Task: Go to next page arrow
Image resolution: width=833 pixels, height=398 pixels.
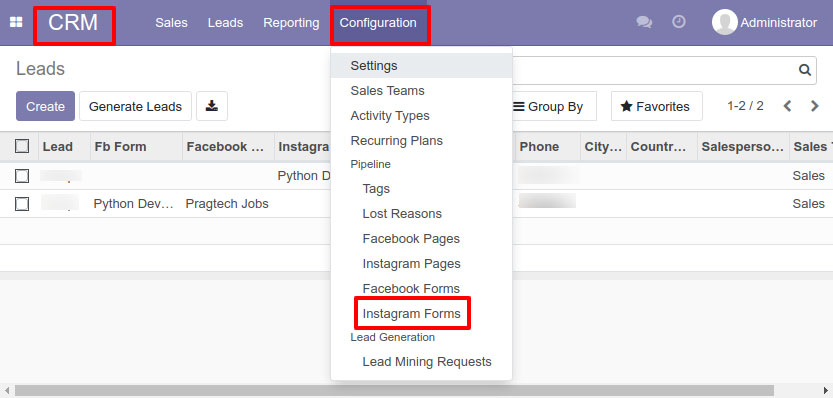Action: (814, 106)
